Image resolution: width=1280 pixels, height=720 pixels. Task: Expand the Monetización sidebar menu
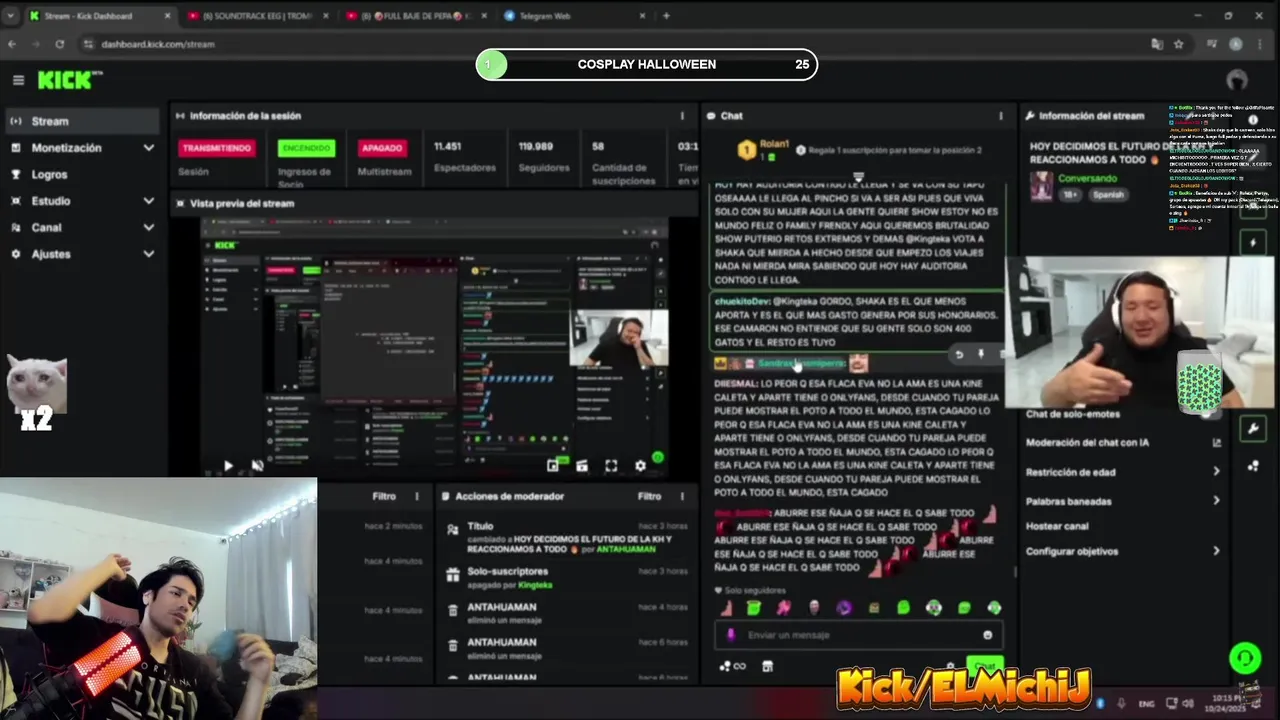click(x=80, y=148)
